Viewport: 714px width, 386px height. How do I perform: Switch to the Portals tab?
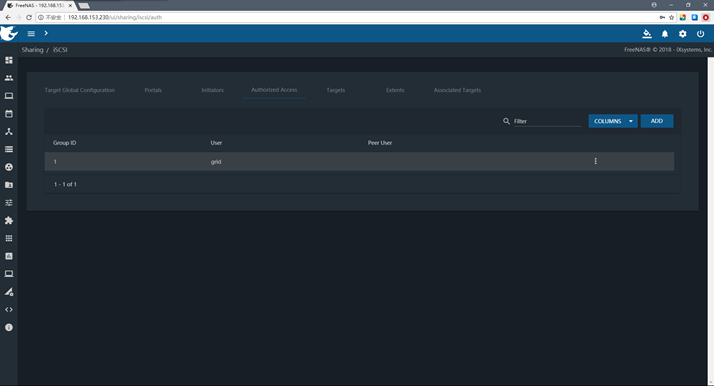point(153,90)
